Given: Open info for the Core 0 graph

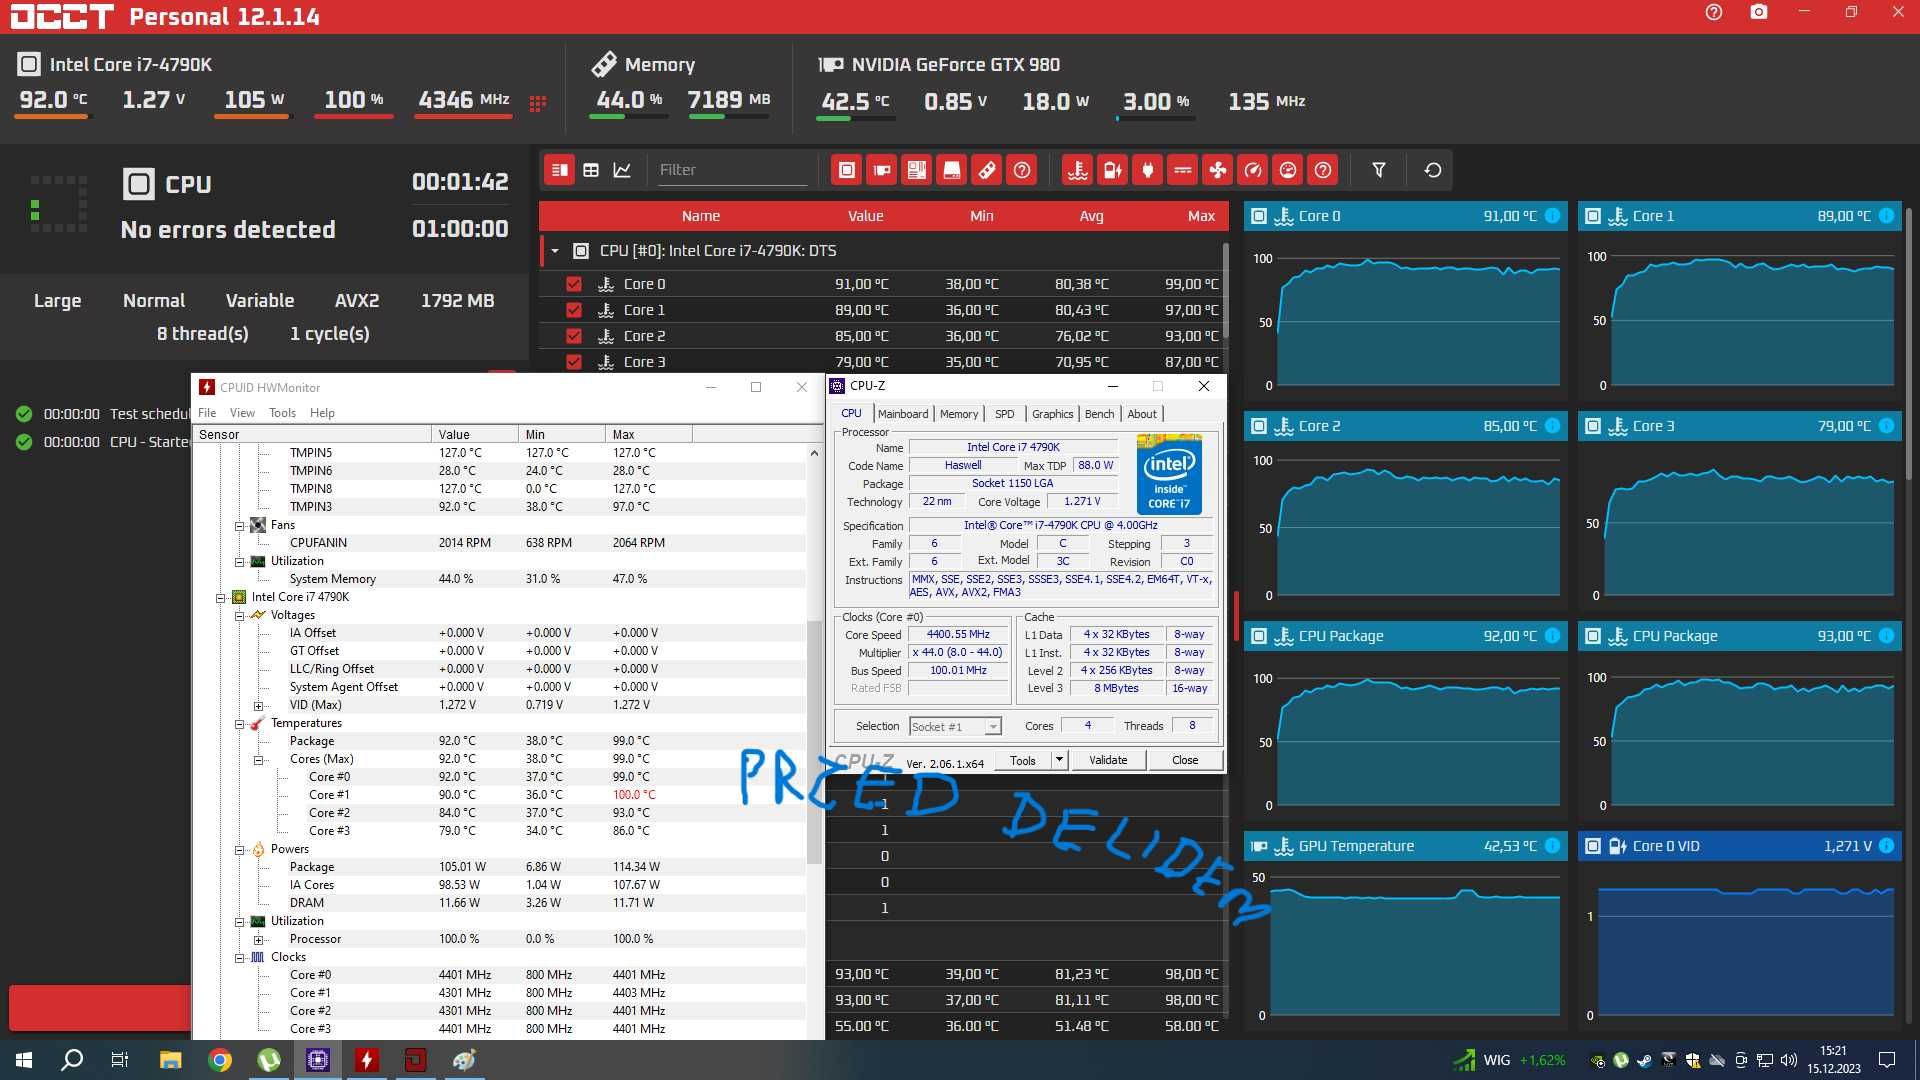Looking at the screenshot, I should pyautogui.click(x=1552, y=216).
